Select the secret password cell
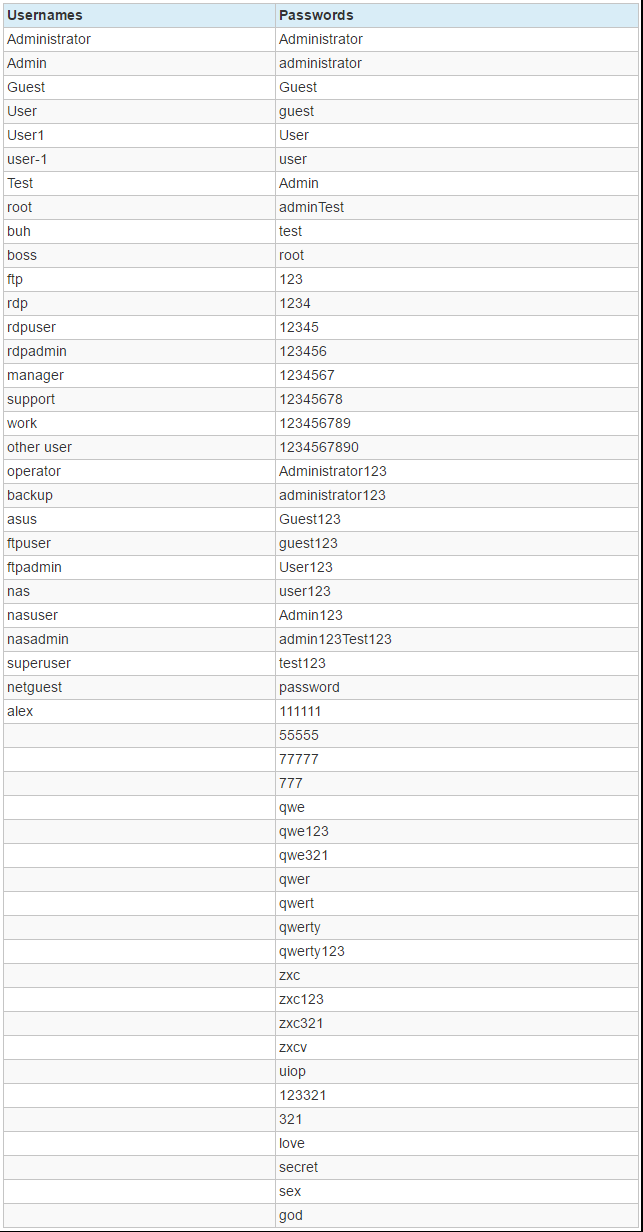 click(x=299, y=1167)
